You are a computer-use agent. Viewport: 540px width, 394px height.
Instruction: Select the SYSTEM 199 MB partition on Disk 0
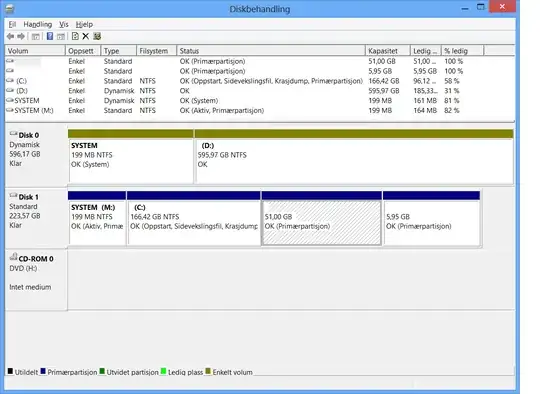pos(131,157)
